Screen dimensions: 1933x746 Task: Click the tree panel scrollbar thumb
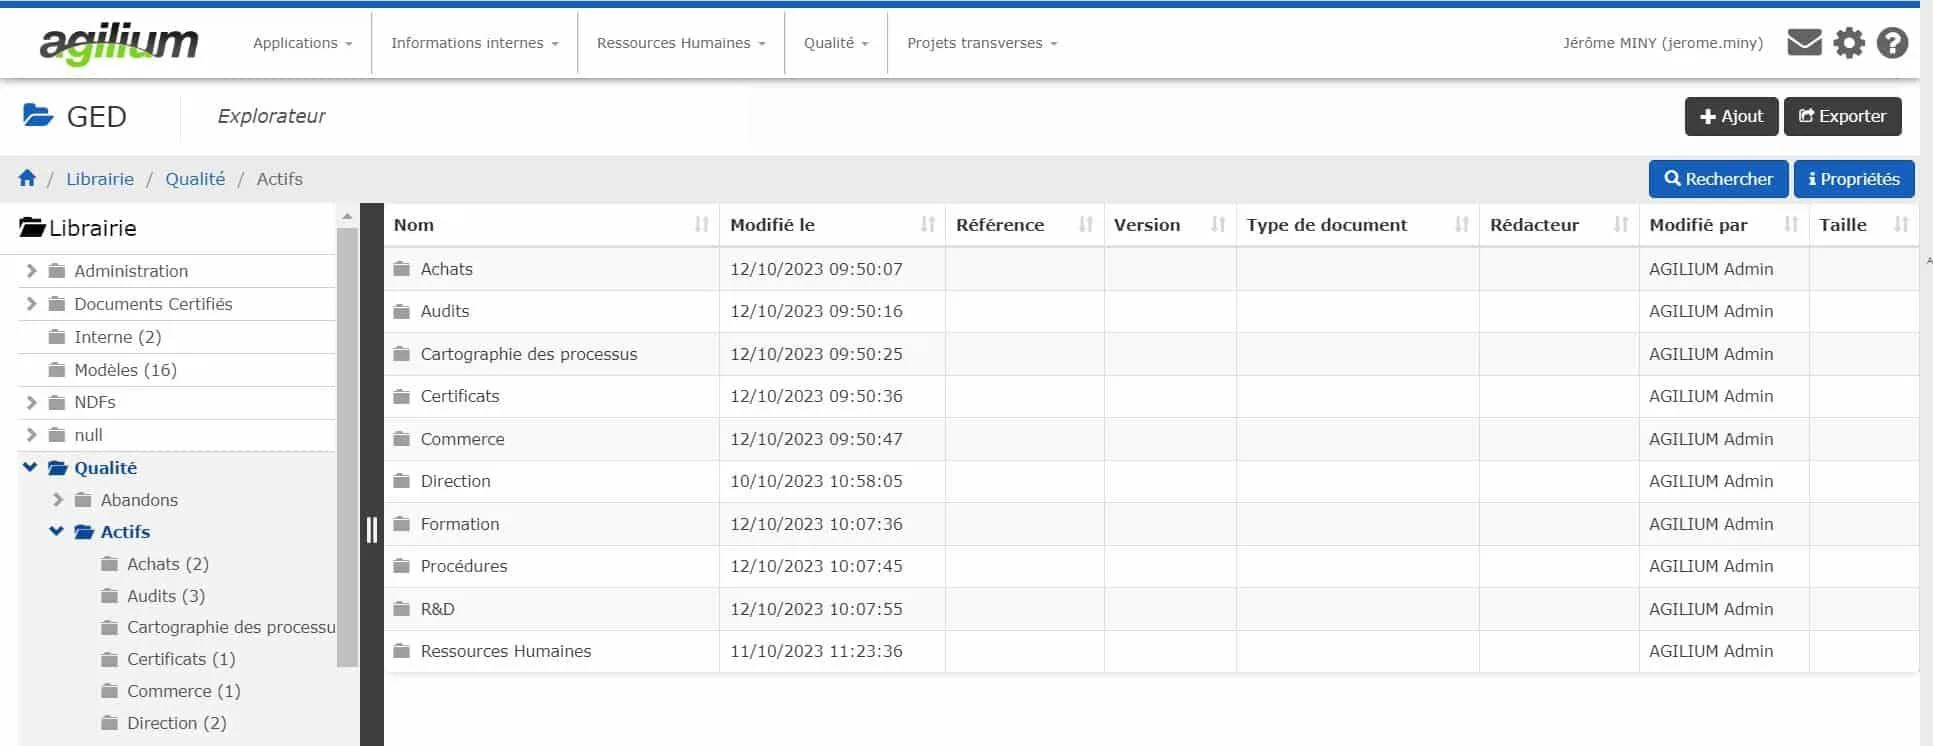click(347, 446)
